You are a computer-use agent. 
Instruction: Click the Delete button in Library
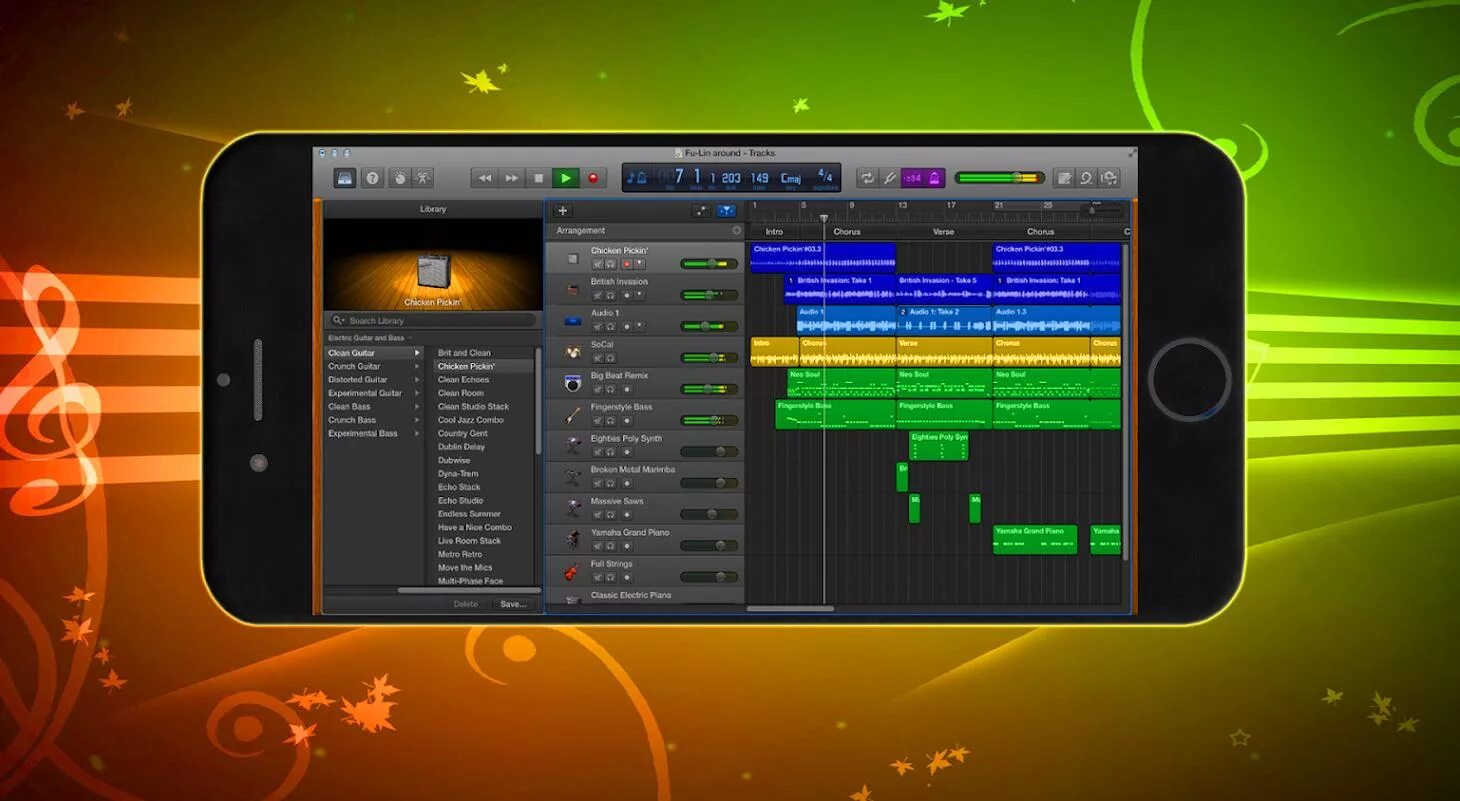466,604
